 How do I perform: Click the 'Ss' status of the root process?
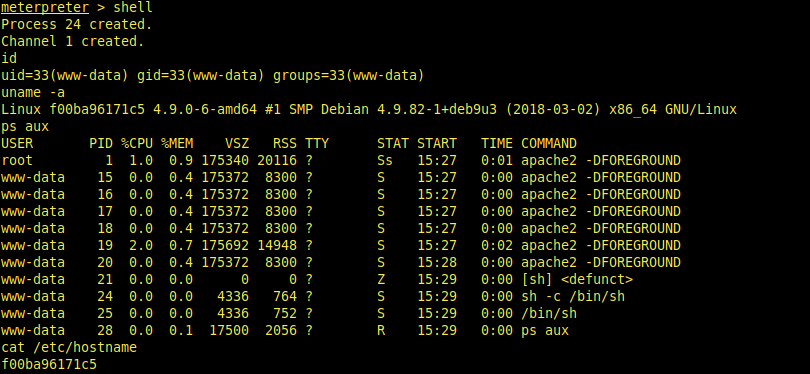pyautogui.click(x=385, y=160)
